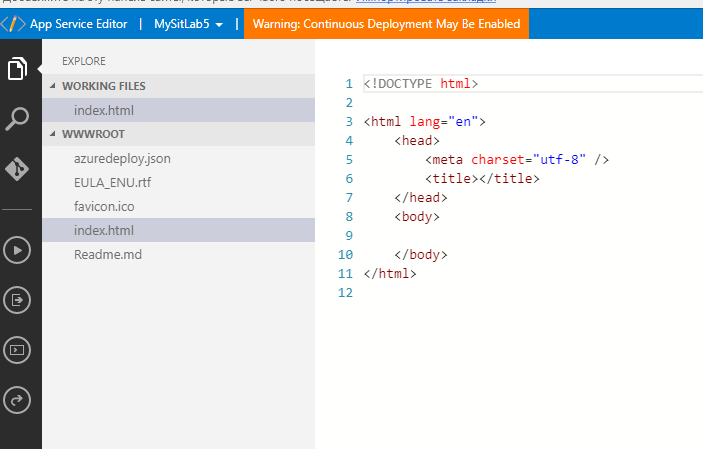Screen dimensions: 703x449
Task: Click the opening head tag on line 4
Action: (x=417, y=141)
